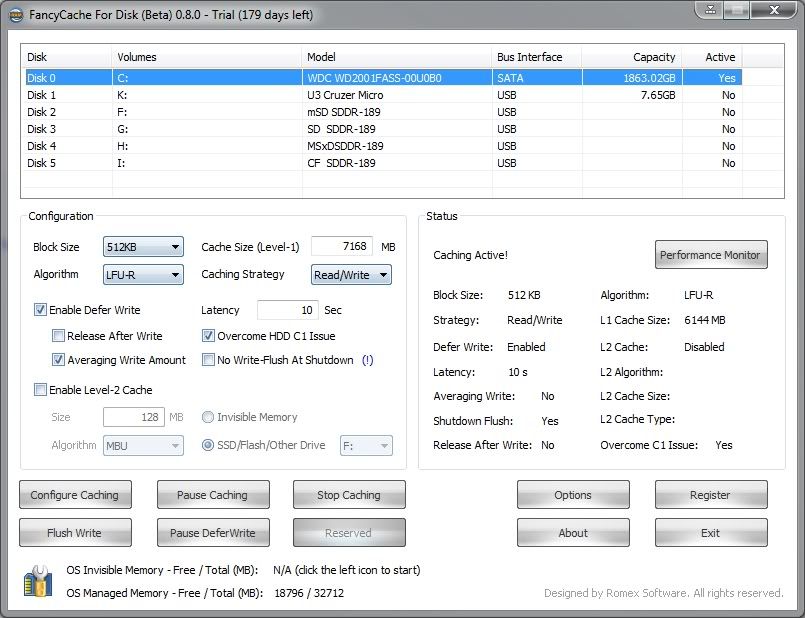Toggle Enable Defer Write checkbox
Screen dimensions: 805x618
[41, 311]
